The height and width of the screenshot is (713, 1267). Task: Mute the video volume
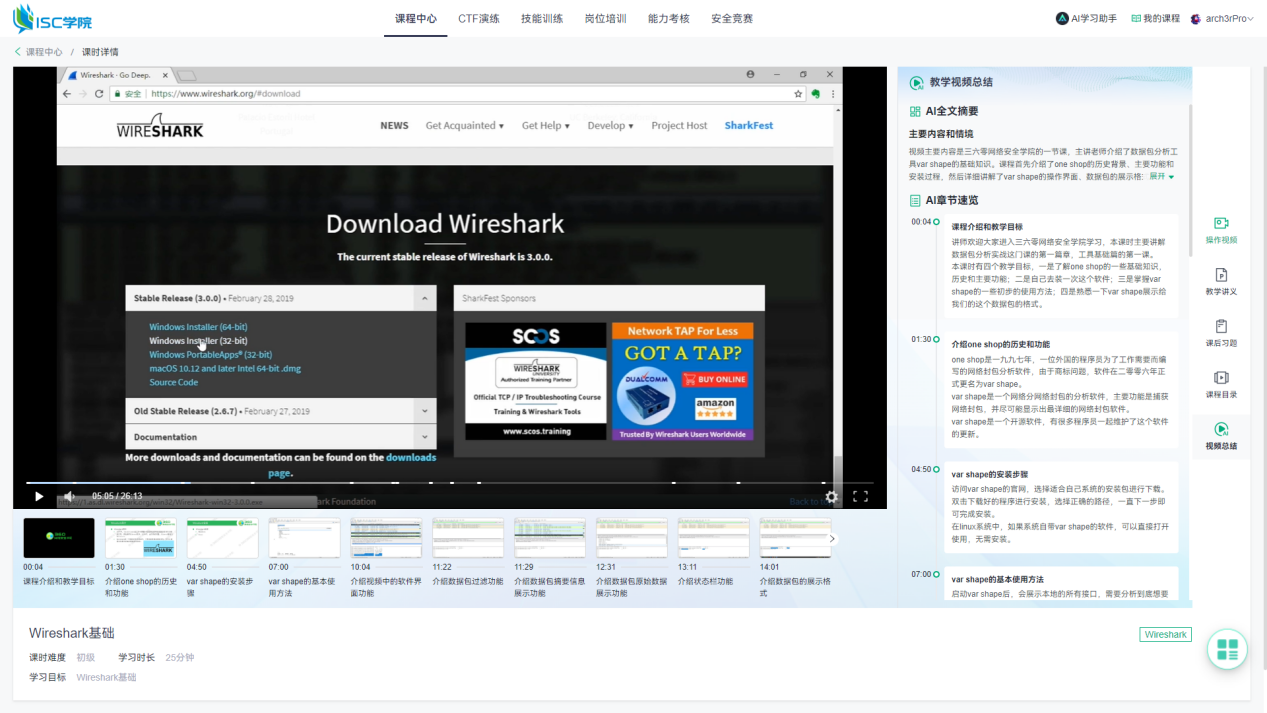coord(69,496)
